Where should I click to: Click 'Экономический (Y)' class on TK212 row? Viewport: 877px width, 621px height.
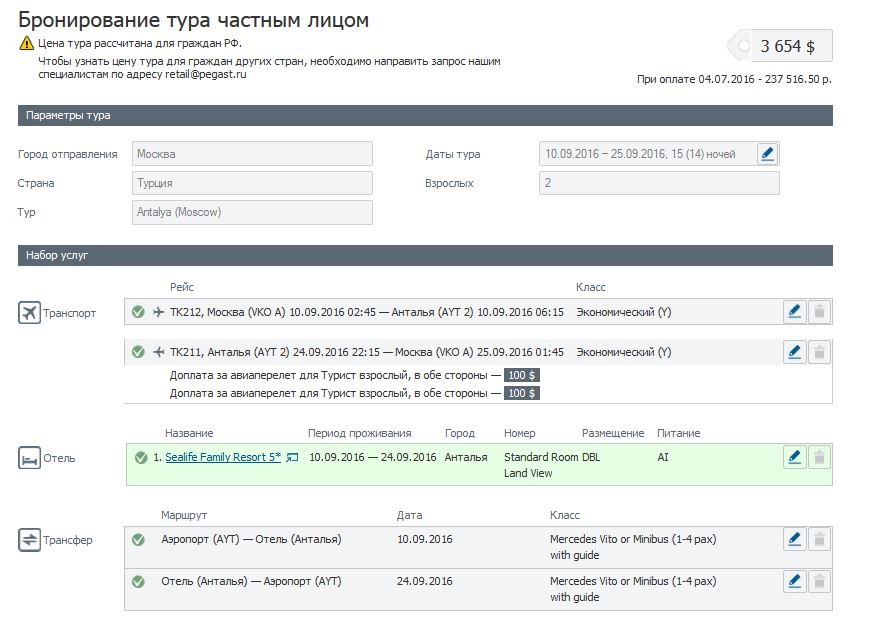click(x=624, y=312)
